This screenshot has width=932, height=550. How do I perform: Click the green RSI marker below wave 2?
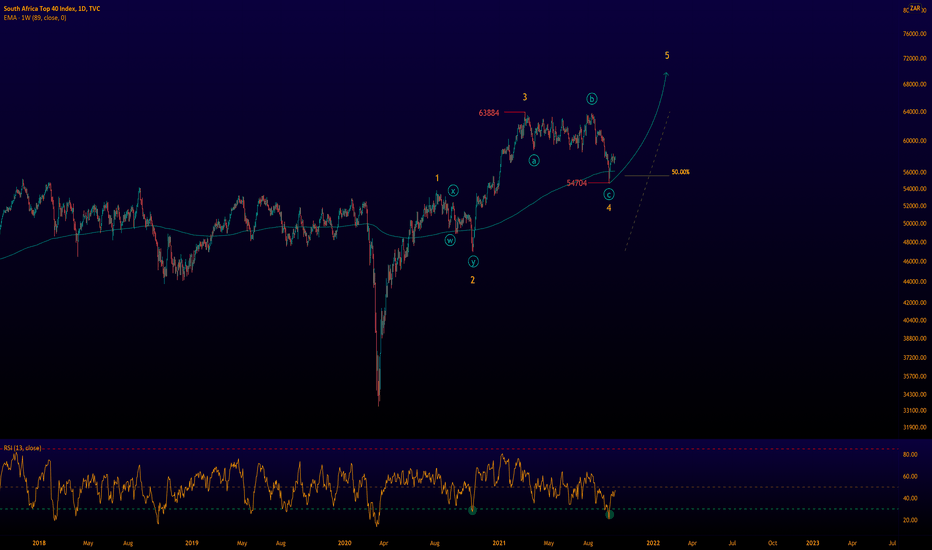(x=473, y=510)
